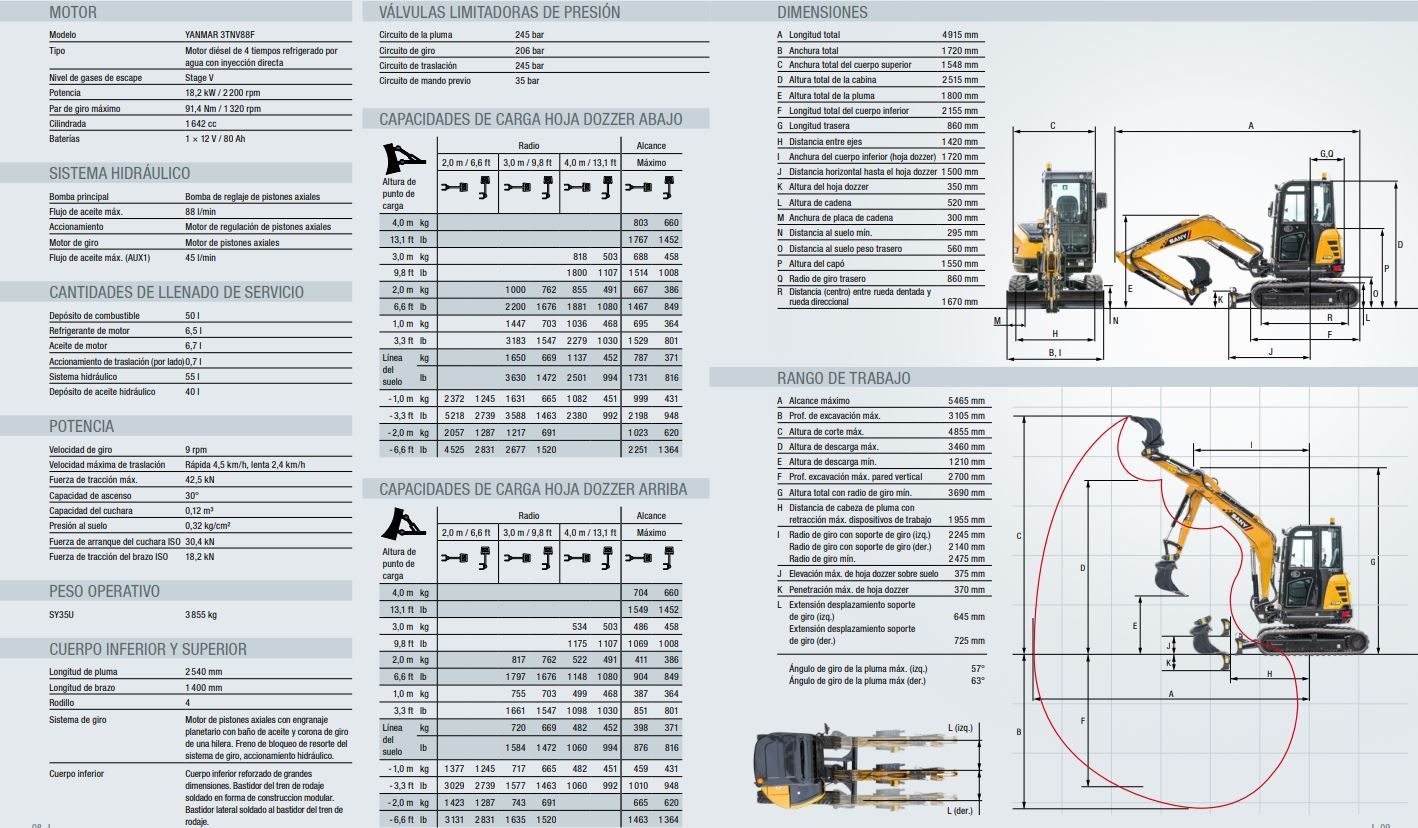The width and height of the screenshot is (1418, 828).
Task: Click the DIMENSIONES section heading
Action: [x=822, y=13]
